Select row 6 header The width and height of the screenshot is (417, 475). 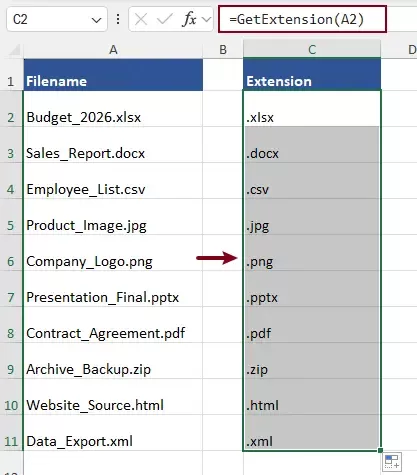(11, 261)
